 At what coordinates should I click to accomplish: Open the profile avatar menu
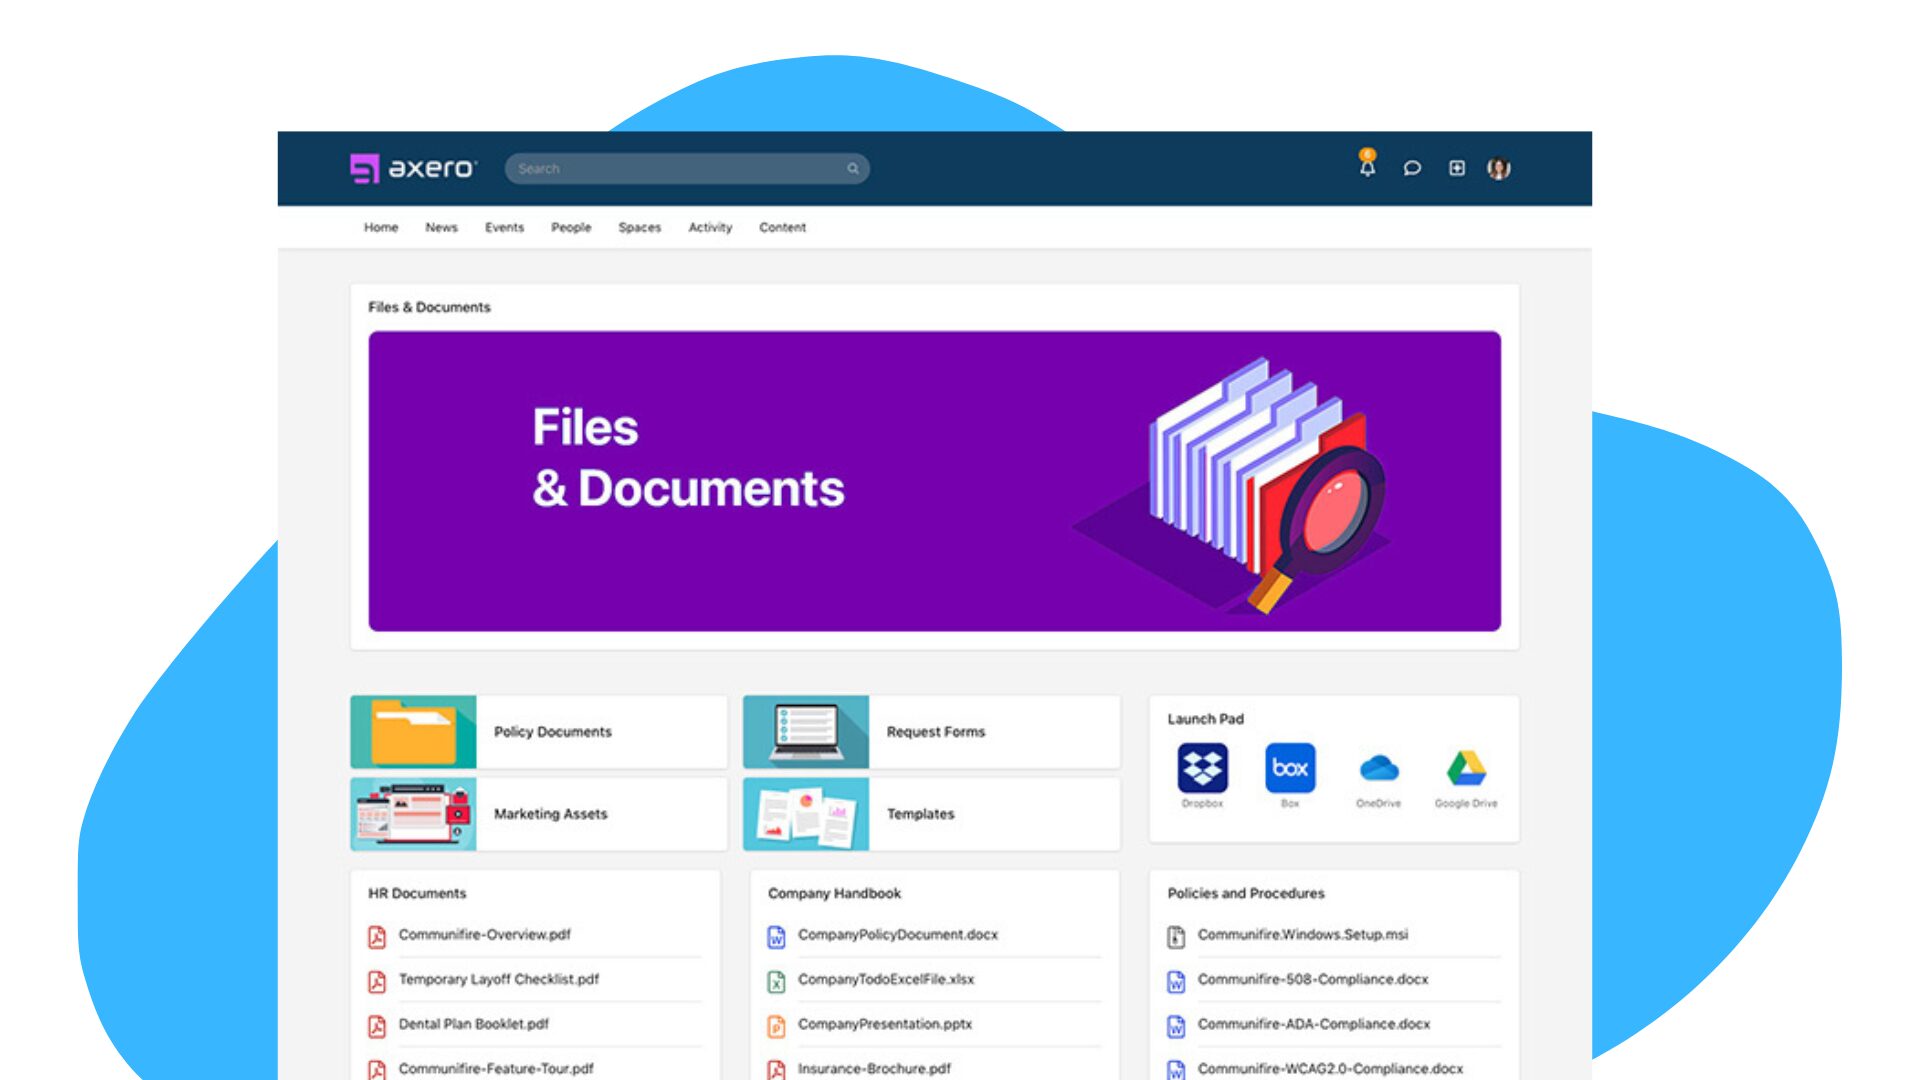[1499, 168]
